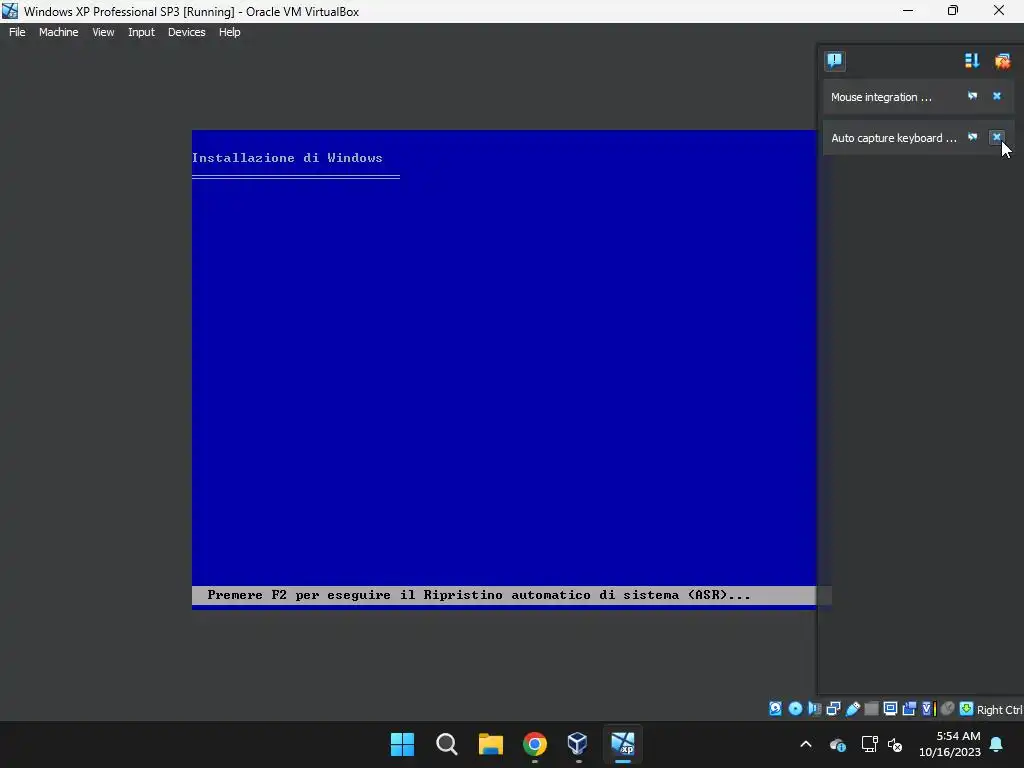This screenshot has height=768, width=1024.
Task: Click the Mouse integration notification text
Action: (881, 97)
